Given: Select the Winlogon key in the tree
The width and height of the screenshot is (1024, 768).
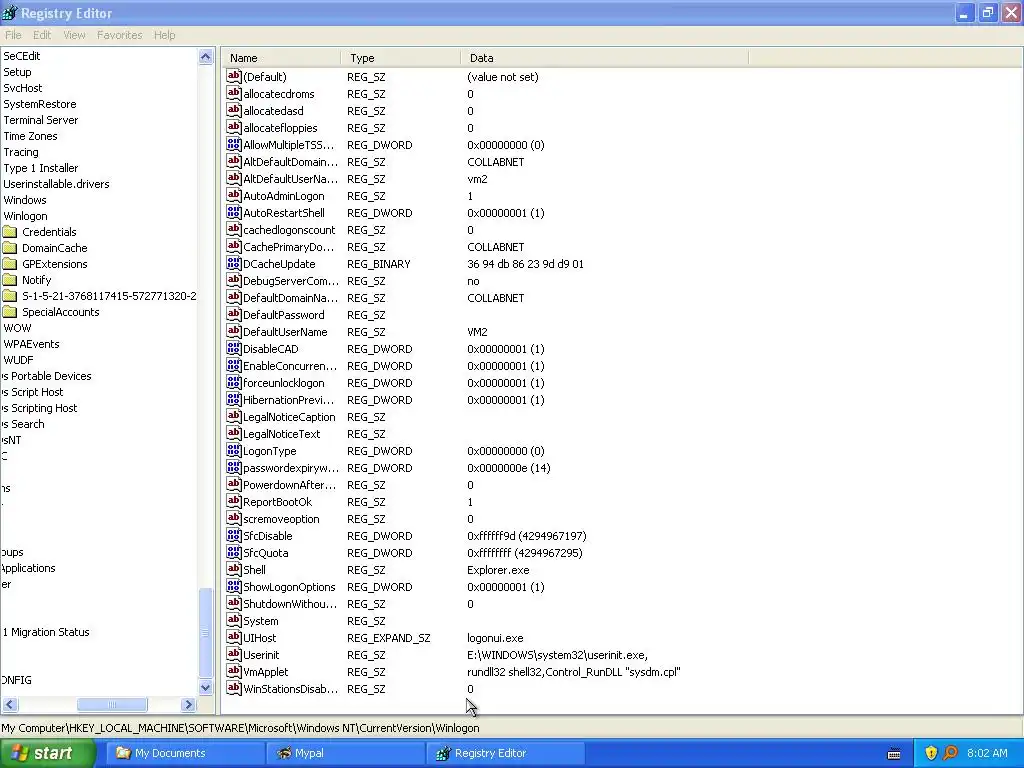Looking at the screenshot, I should (25, 216).
